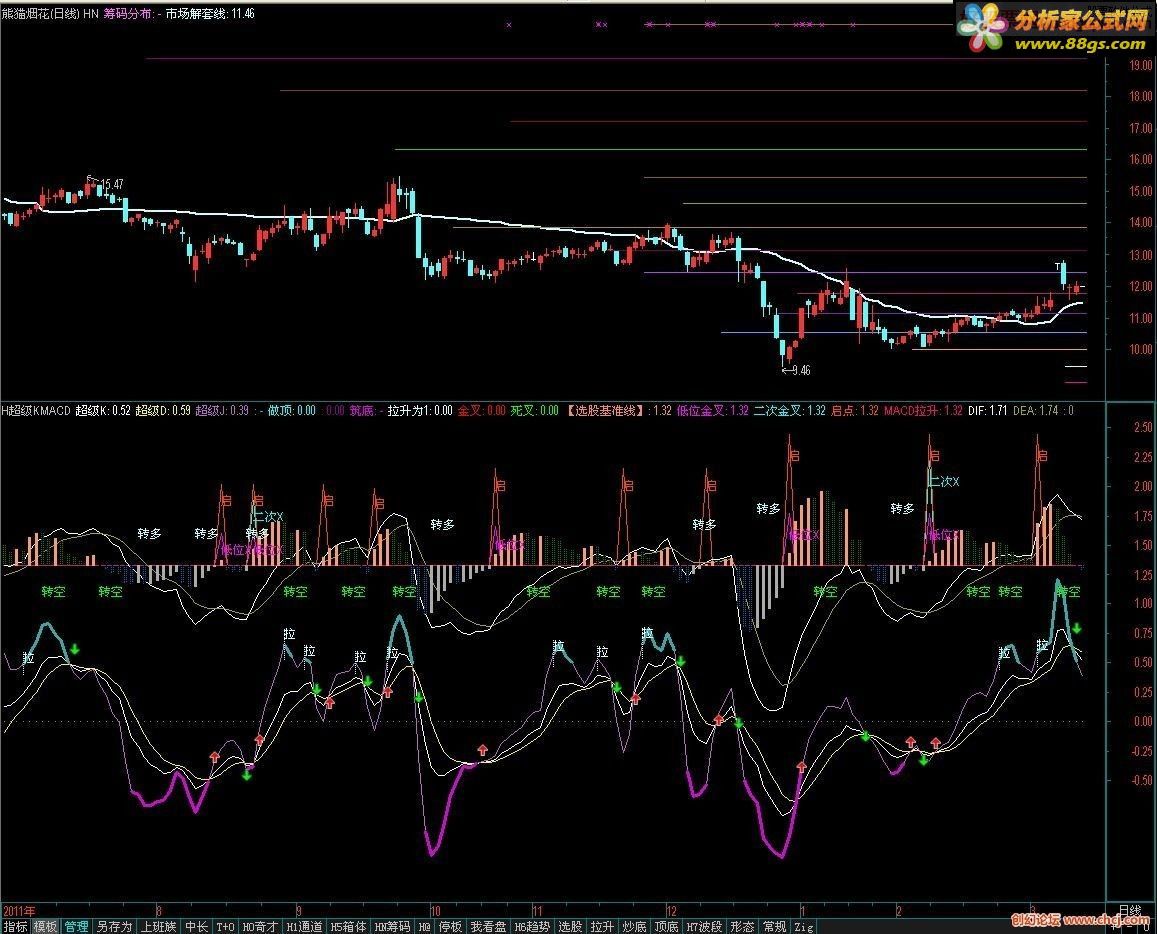1157x934 pixels.
Task: Click the 创幻论坛 www.chcj.com link
Action: click(1080, 919)
